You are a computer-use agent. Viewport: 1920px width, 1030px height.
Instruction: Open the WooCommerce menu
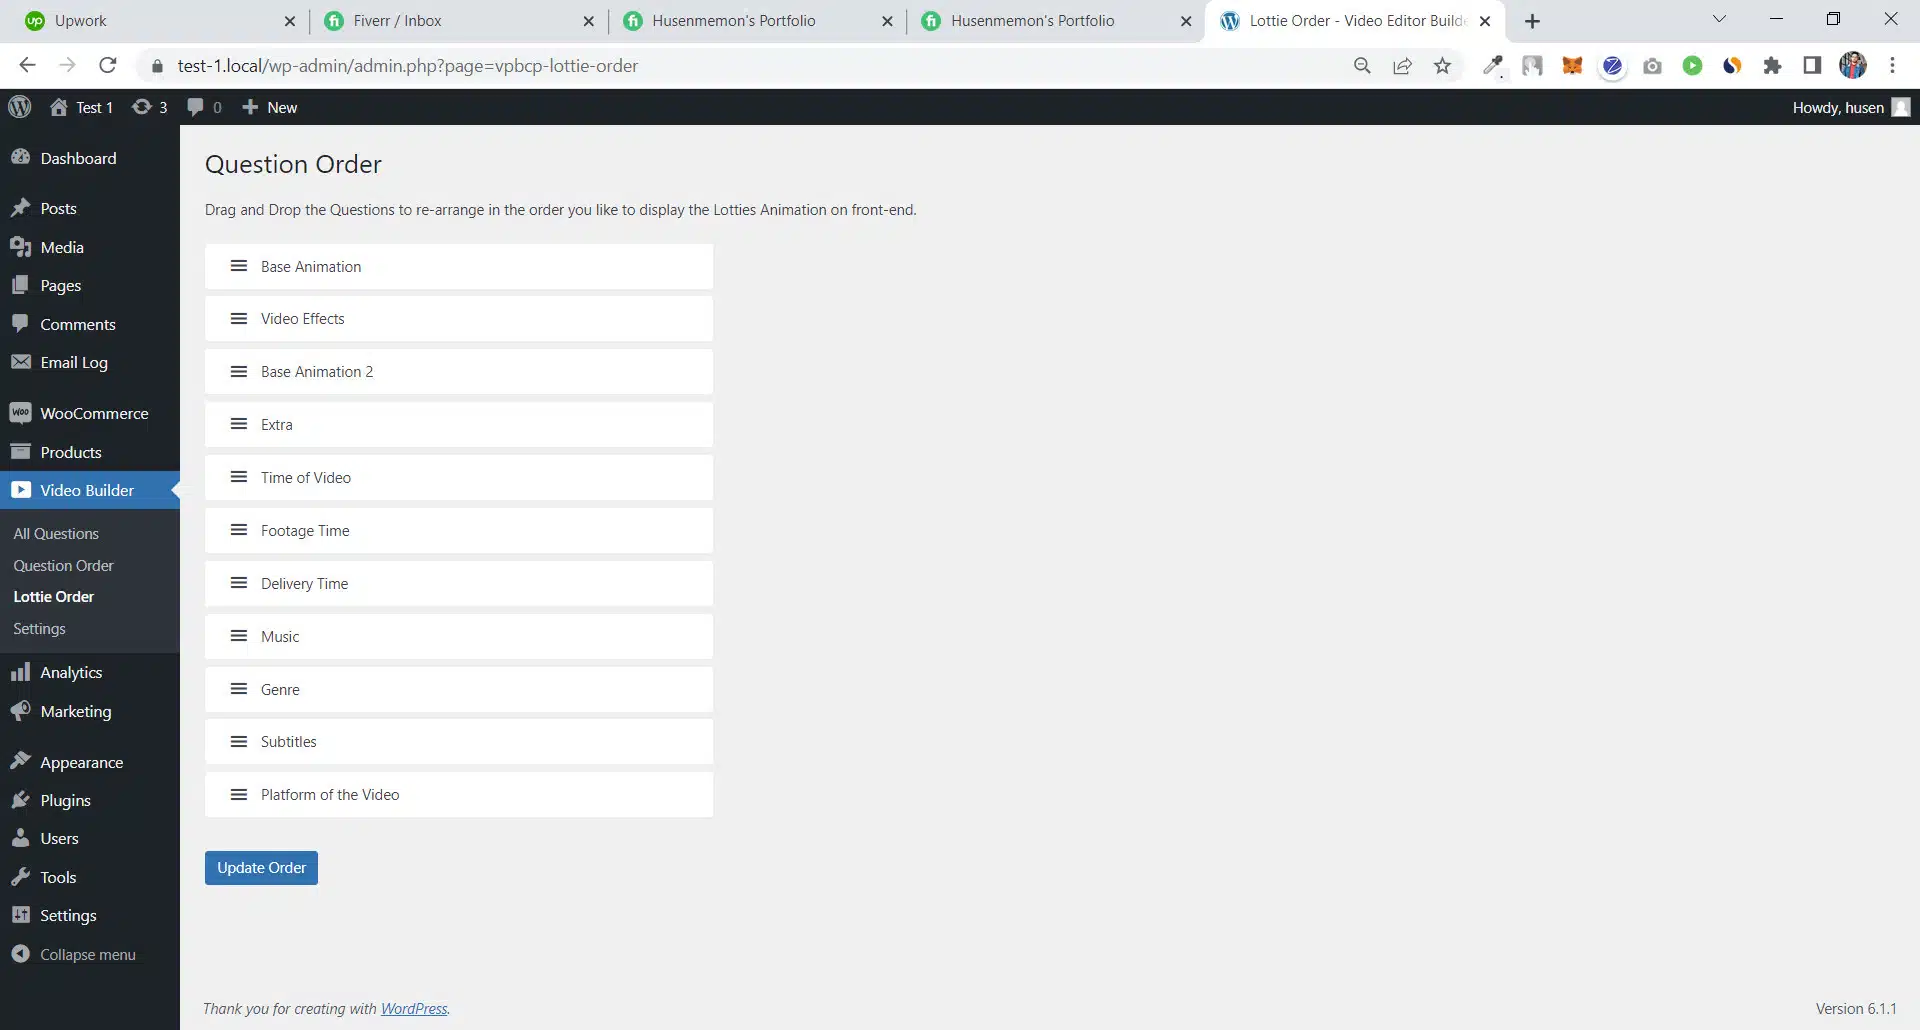coord(93,413)
